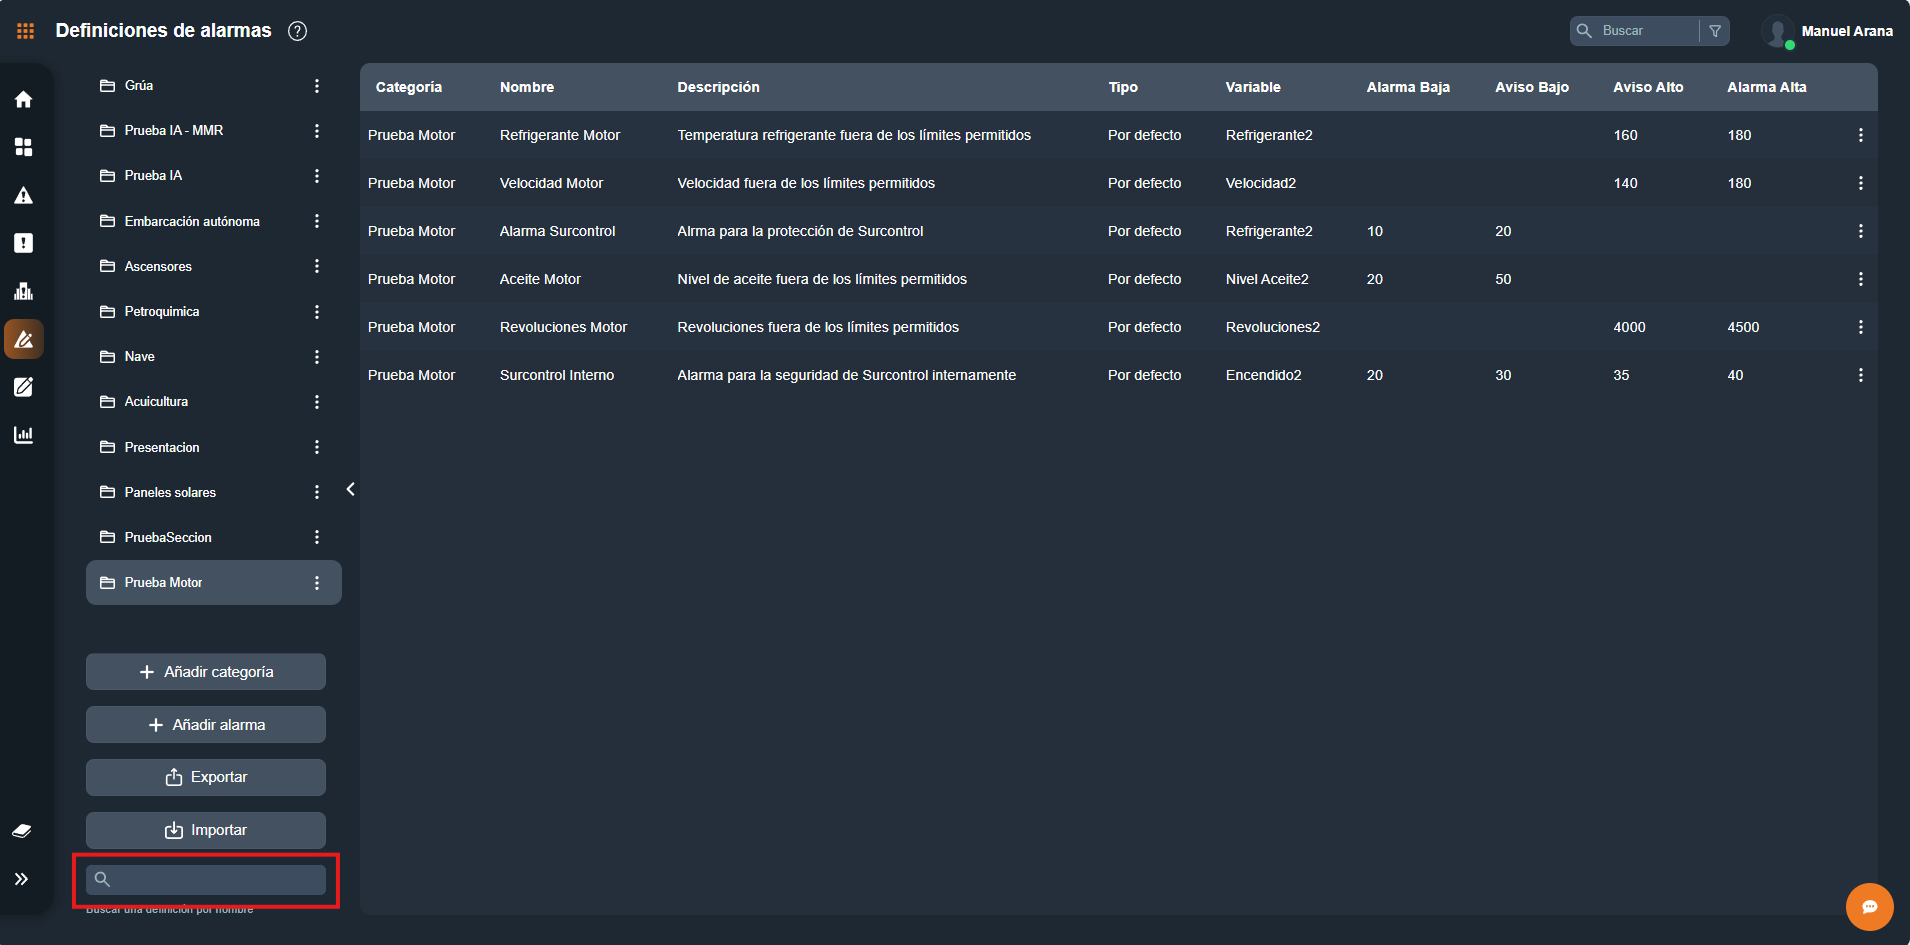Click the Importar button
This screenshot has width=1910, height=945.
[x=206, y=831]
